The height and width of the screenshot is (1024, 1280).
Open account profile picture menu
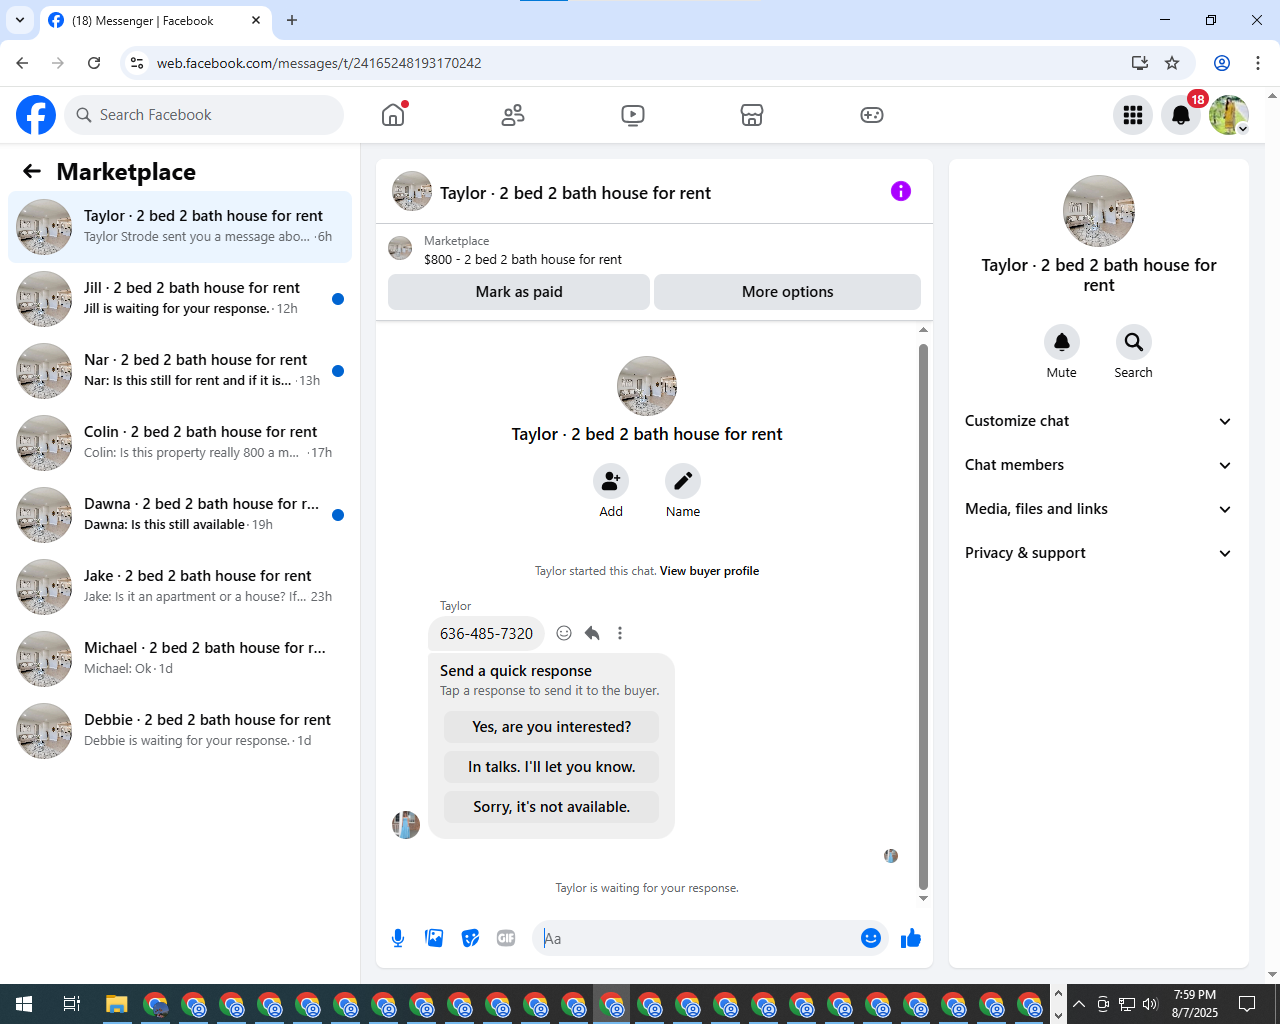click(1229, 115)
